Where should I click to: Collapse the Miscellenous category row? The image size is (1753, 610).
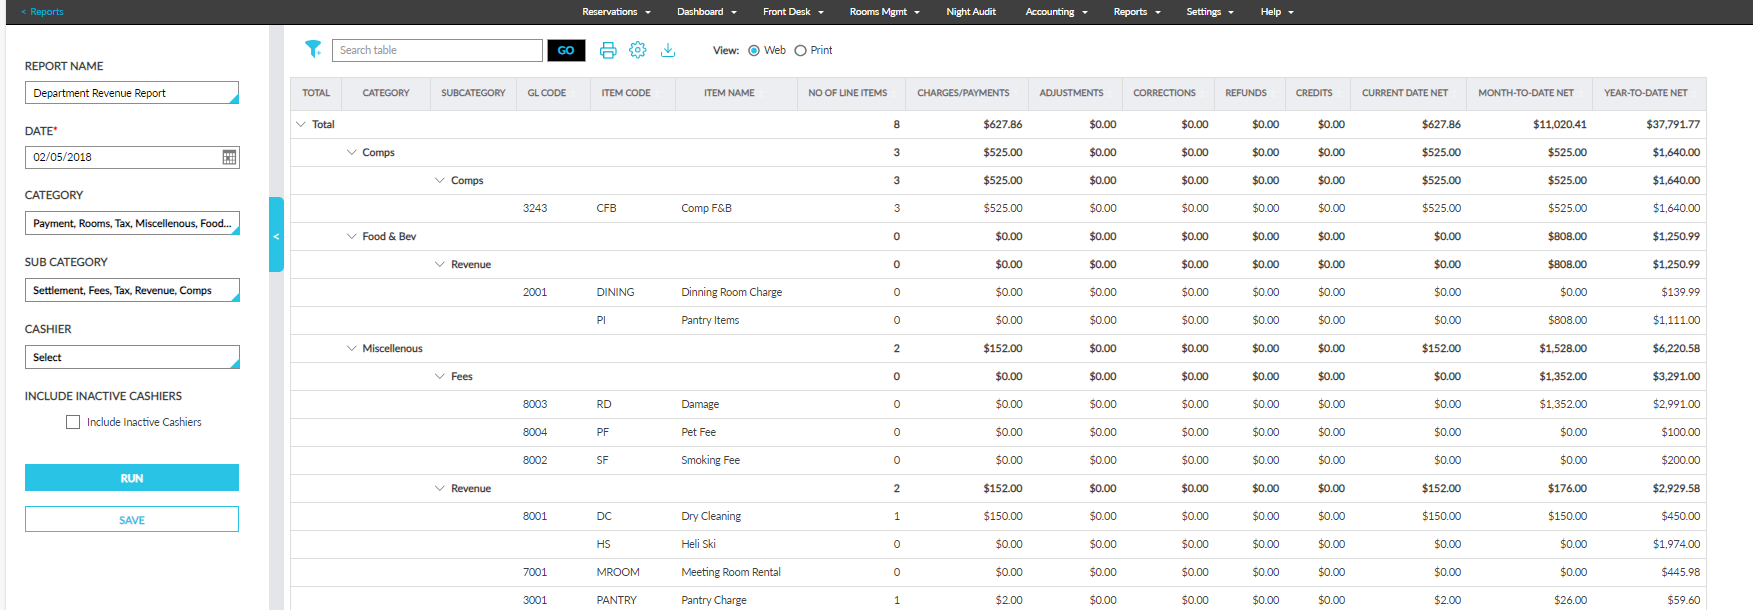[x=351, y=349]
